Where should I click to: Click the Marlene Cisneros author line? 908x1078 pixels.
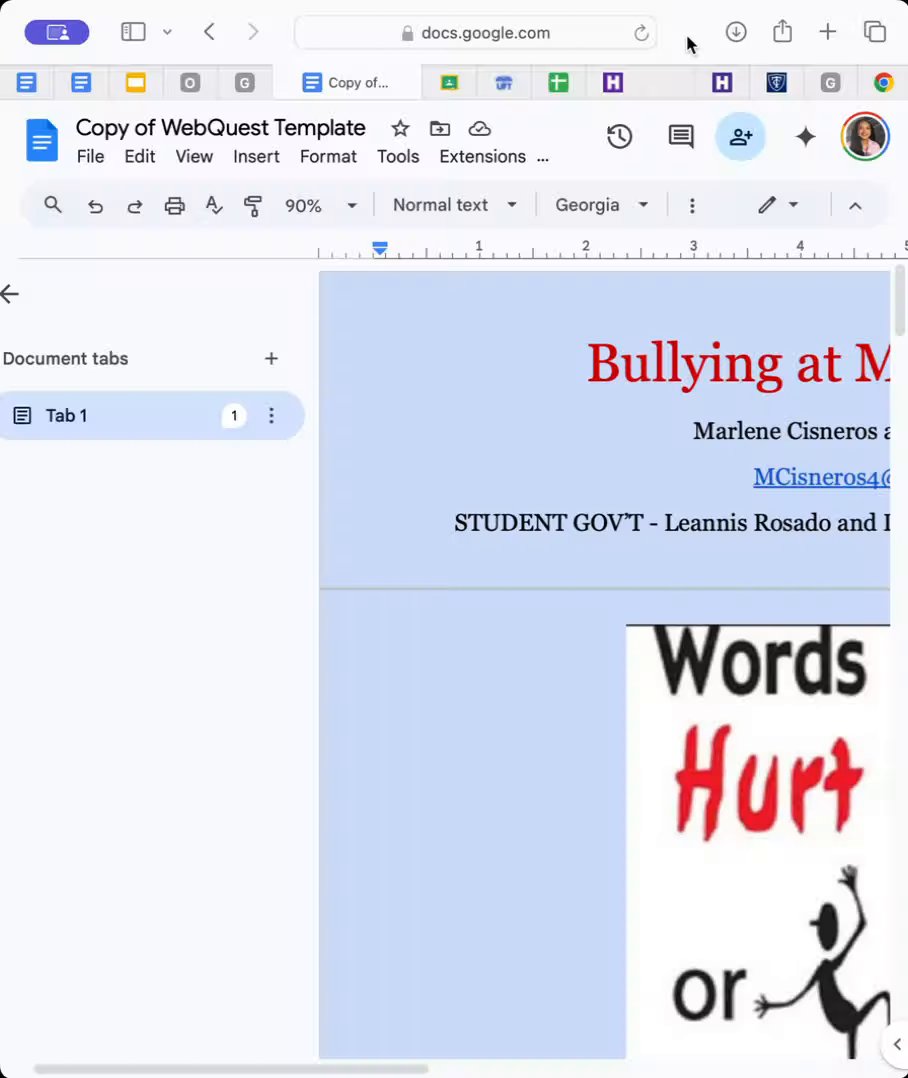(792, 431)
